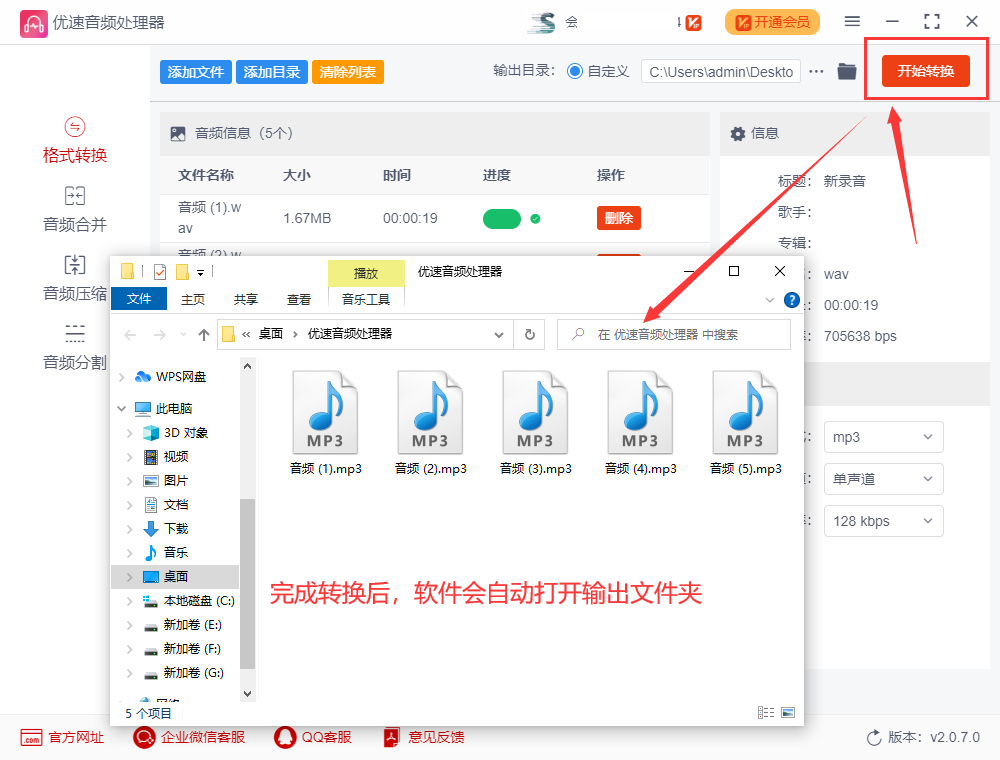1000x760 pixels.
Task: Open the 格式转换 format conversion tool
Action: click(75, 141)
